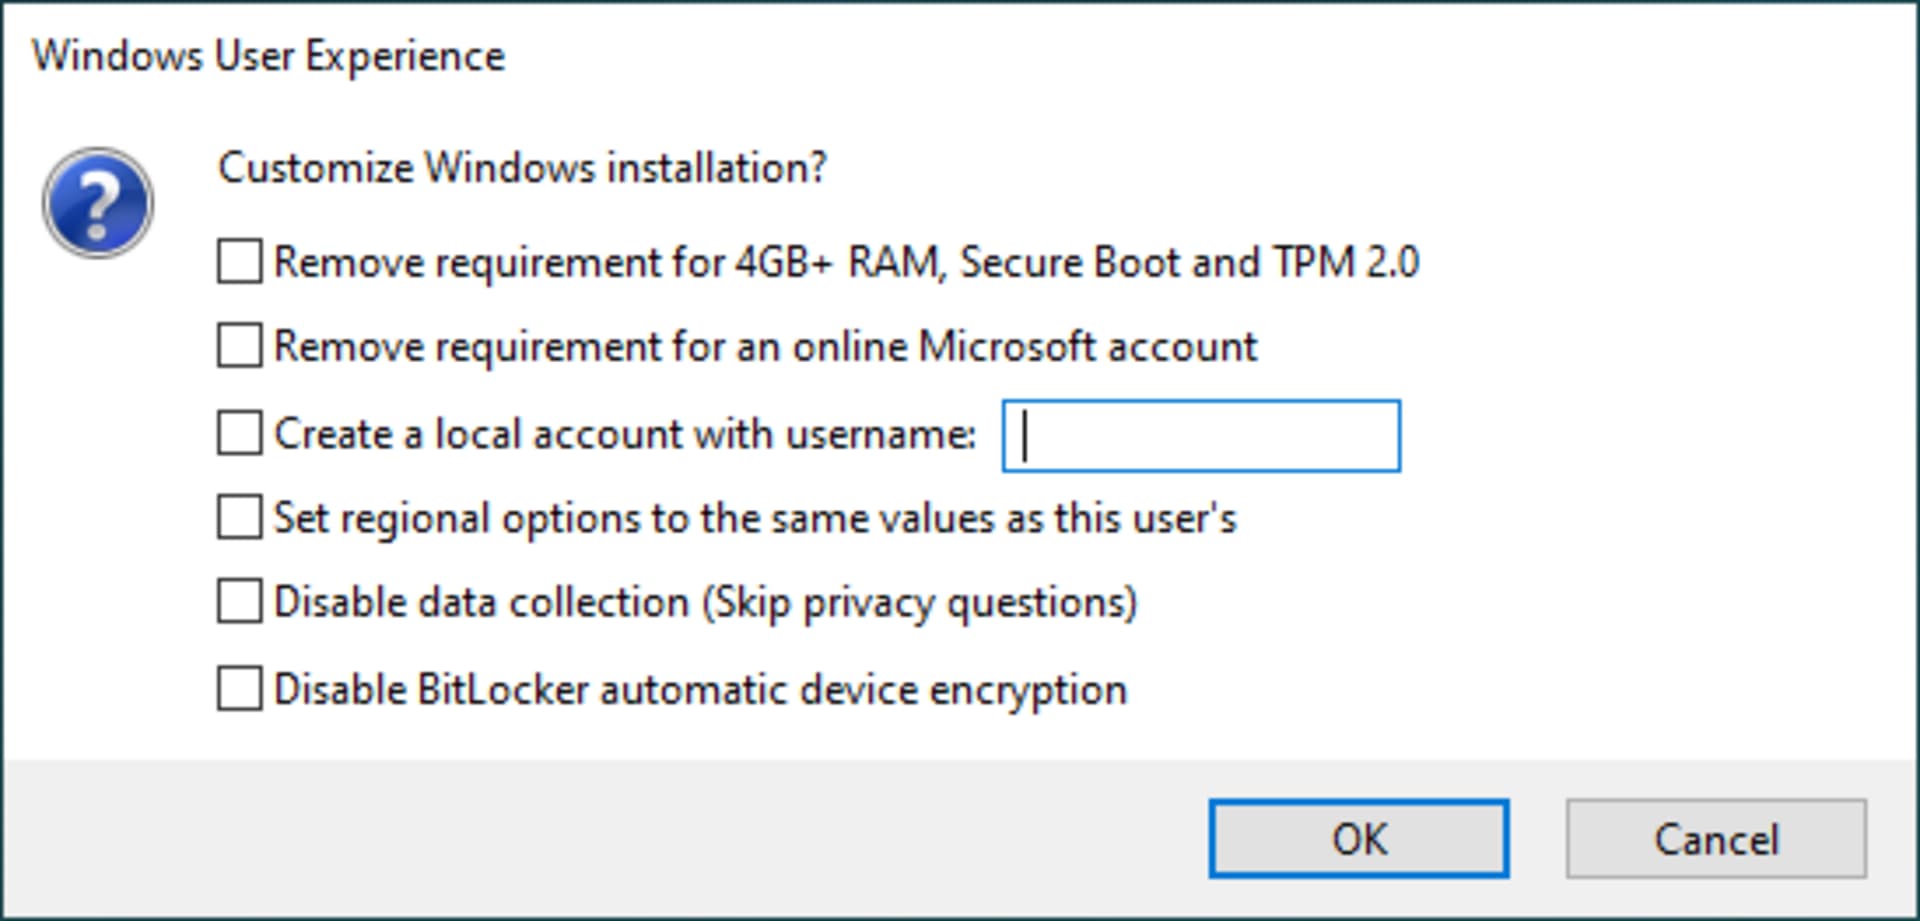Image resolution: width=1920 pixels, height=921 pixels.
Task: Click the Secure Boot and TPM 2.0 label text
Action: [1189, 262]
